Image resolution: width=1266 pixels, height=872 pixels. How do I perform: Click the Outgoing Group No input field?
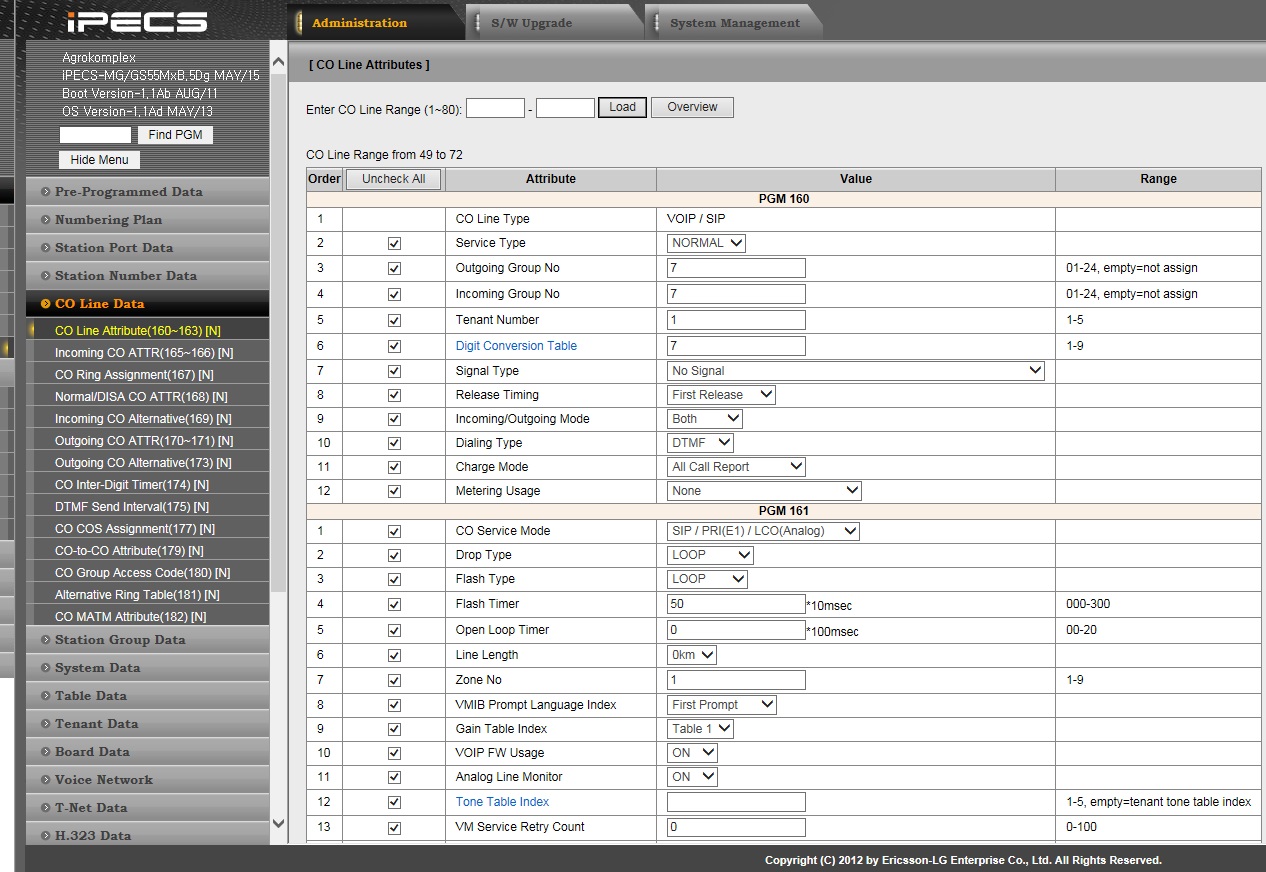click(x=736, y=268)
